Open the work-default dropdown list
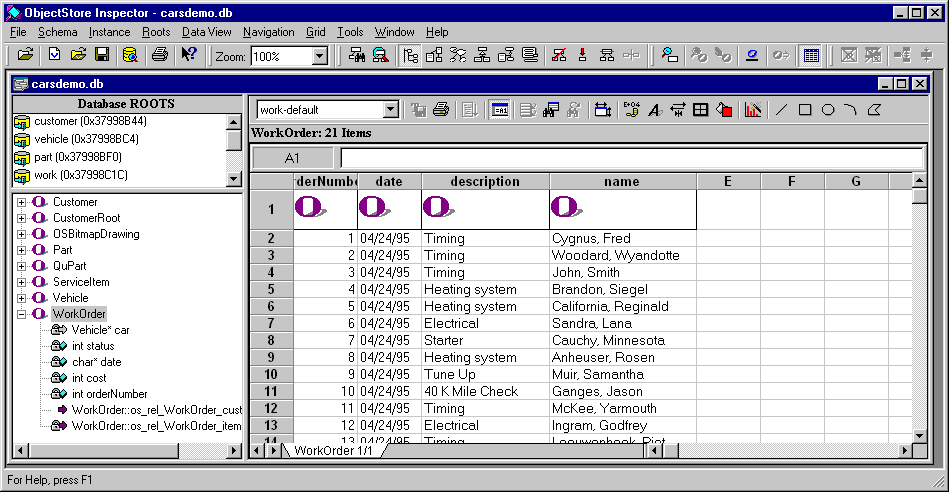This screenshot has height=492, width=949. (391, 110)
